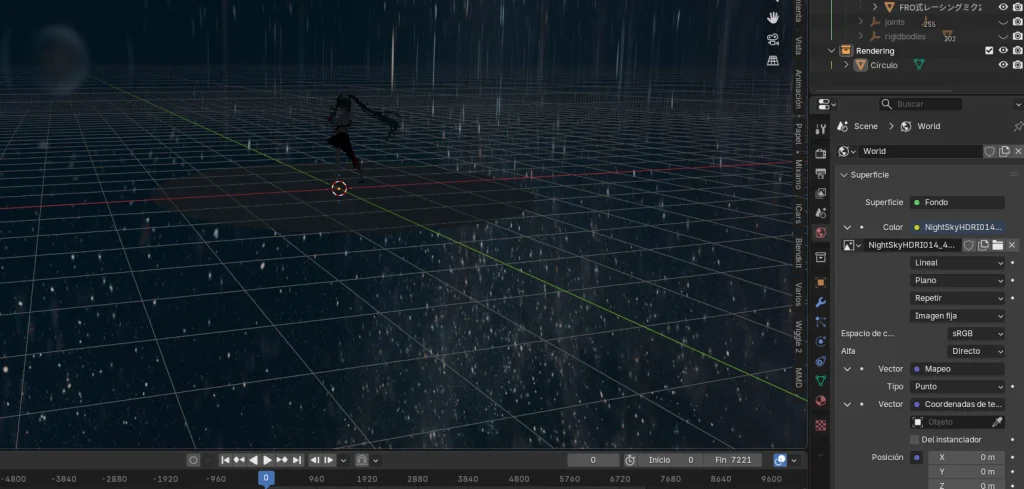The width and height of the screenshot is (1024, 489).
Task: Click the eyedropper next to Objeto field
Action: pyautogui.click(x=997, y=422)
